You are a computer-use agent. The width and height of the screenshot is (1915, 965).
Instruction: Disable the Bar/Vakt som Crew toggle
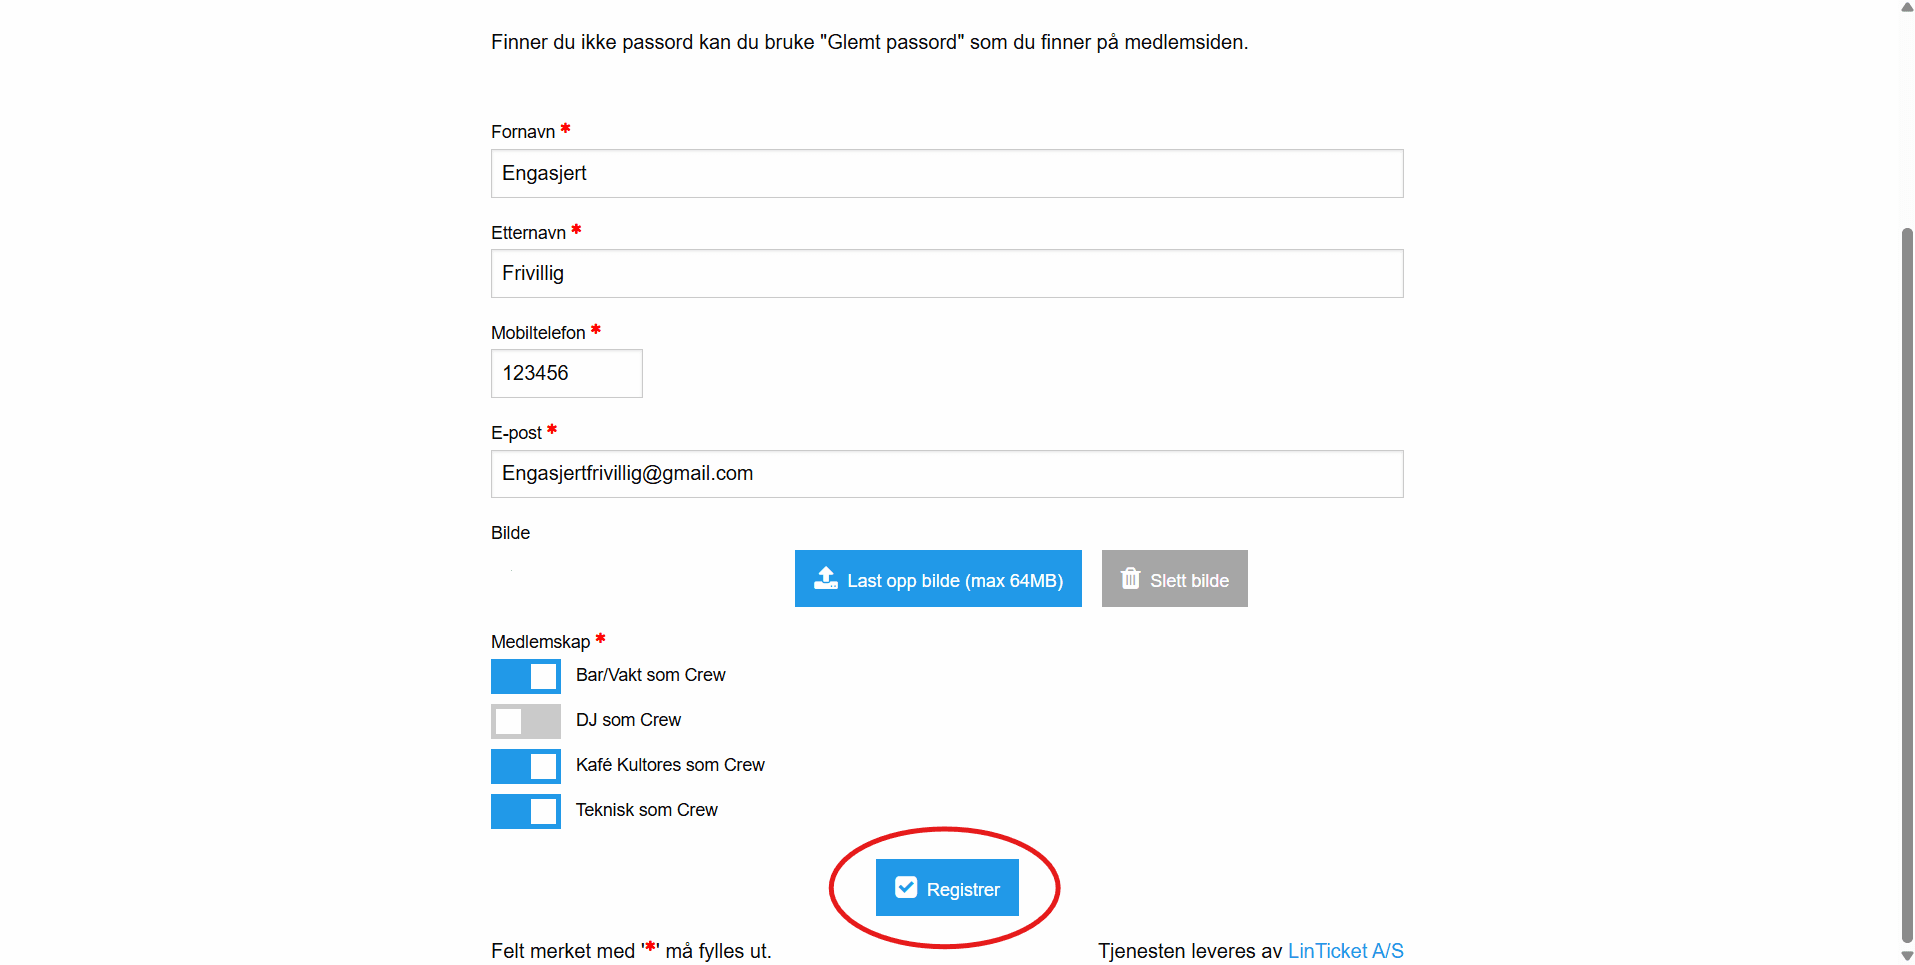pyautogui.click(x=526, y=677)
